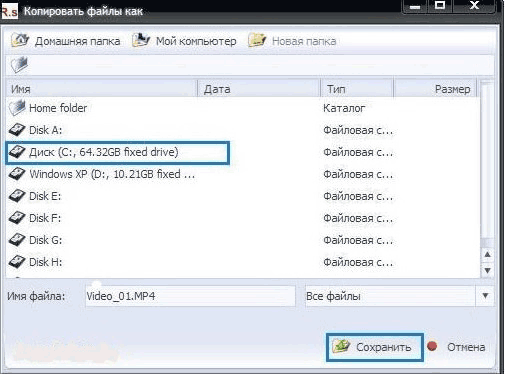
Task: Select the Disk A: drive icon
Action: point(17,130)
